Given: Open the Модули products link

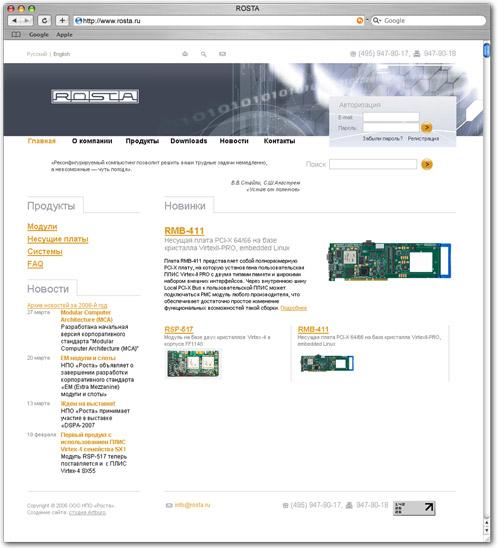Looking at the screenshot, I should (42, 226).
